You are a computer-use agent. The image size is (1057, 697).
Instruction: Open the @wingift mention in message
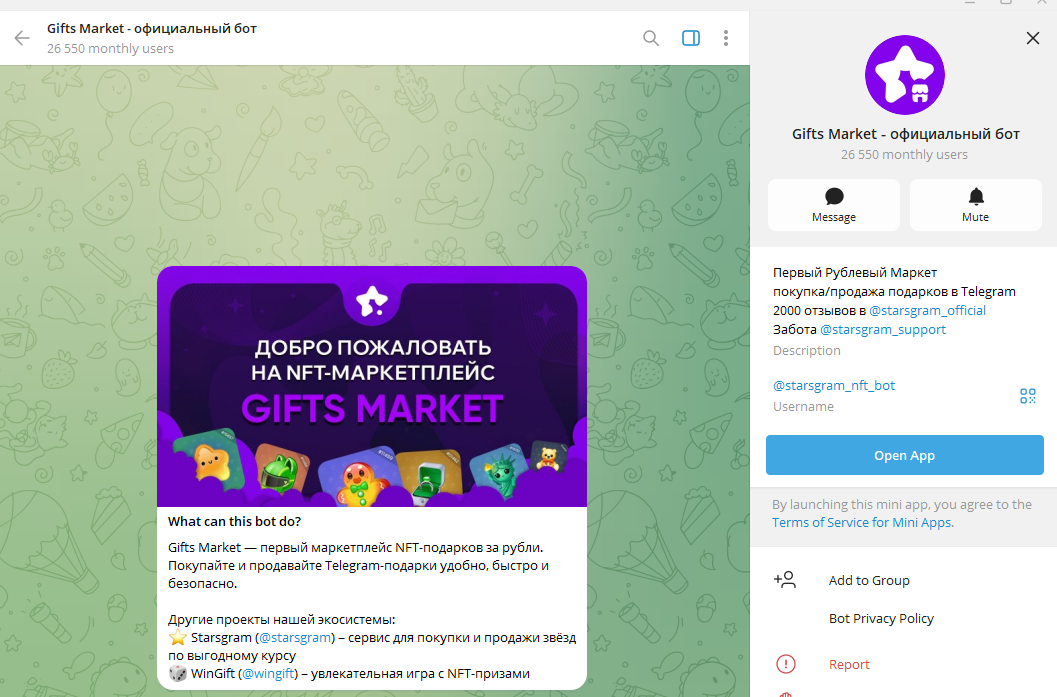(x=268, y=673)
